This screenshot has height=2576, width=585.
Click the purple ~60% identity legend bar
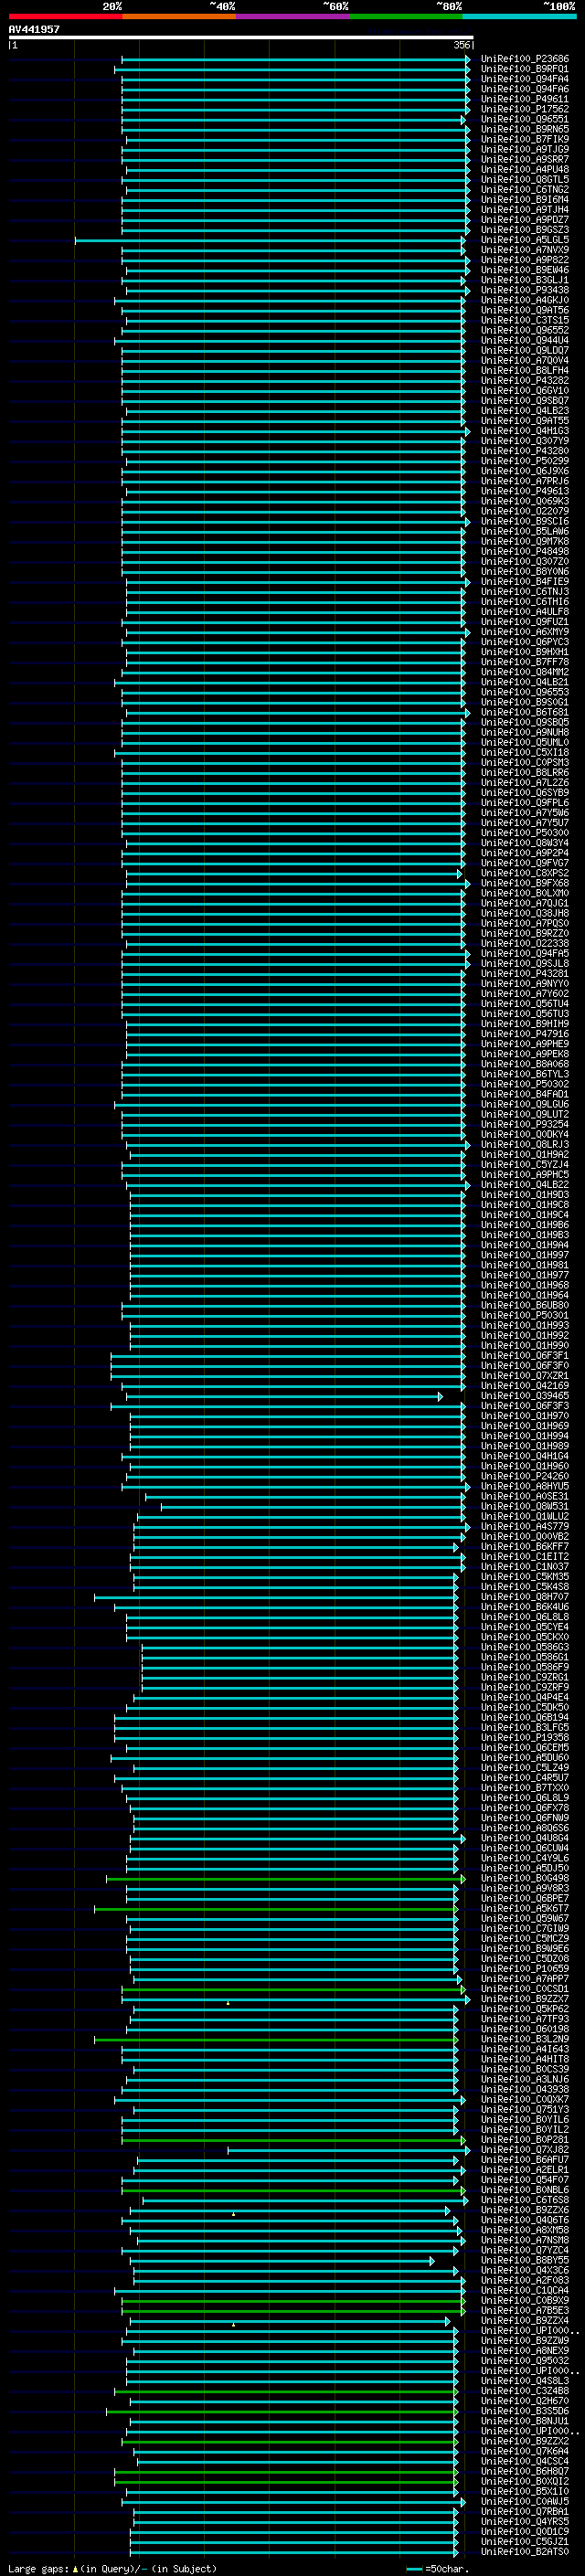pos(292,17)
